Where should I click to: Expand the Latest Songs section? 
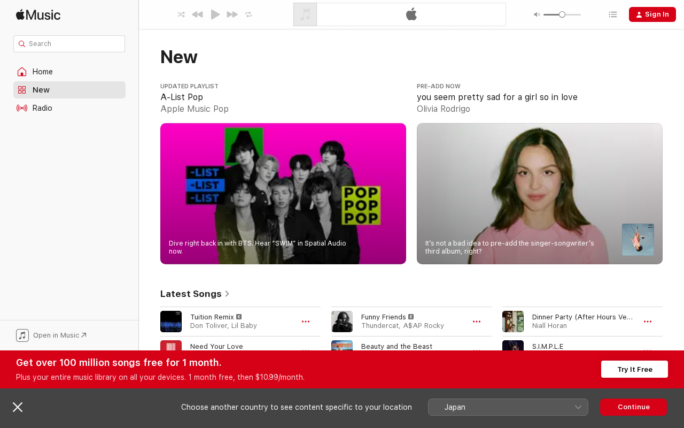pyautogui.click(x=195, y=294)
